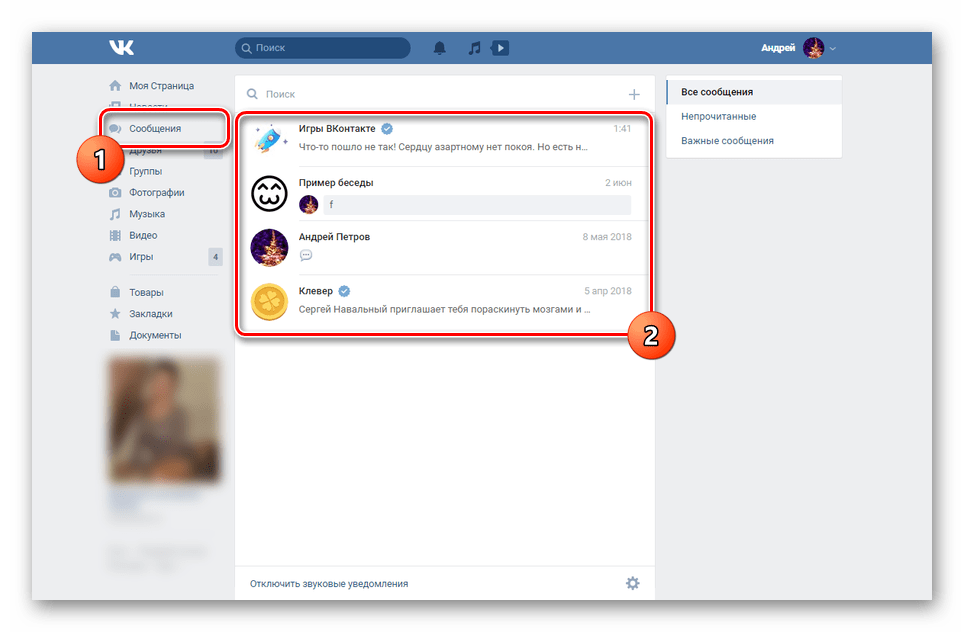Open the notifications bell
This screenshot has height=632, width=964.
[440, 48]
